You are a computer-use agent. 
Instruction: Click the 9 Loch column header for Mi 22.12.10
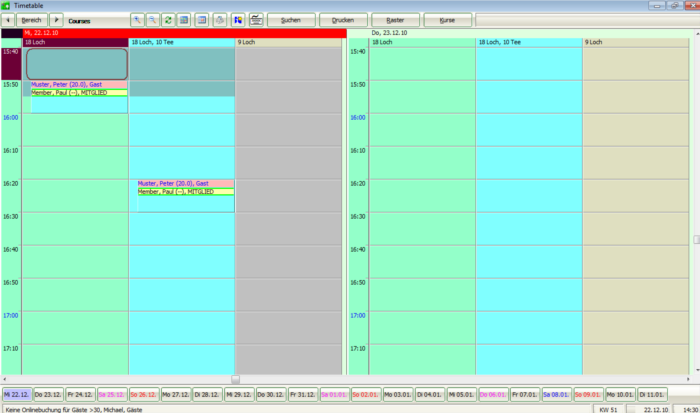290,43
